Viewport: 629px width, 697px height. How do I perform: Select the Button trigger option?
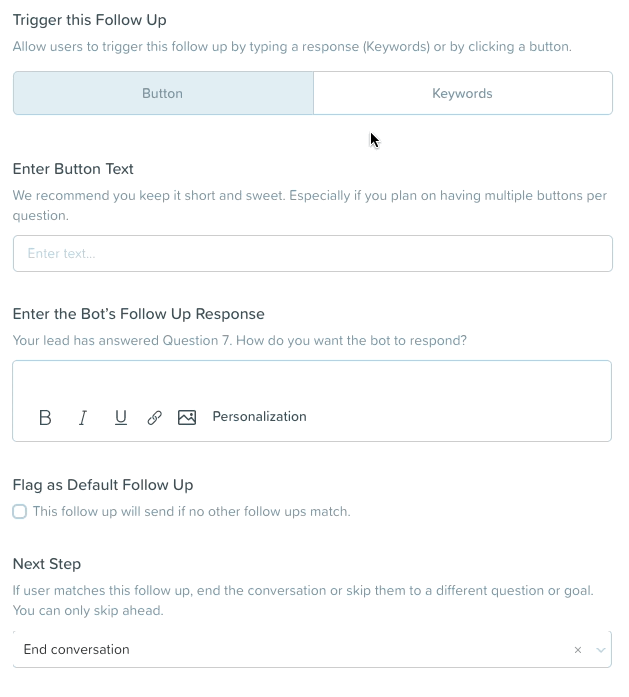click(x=163, y=93)
